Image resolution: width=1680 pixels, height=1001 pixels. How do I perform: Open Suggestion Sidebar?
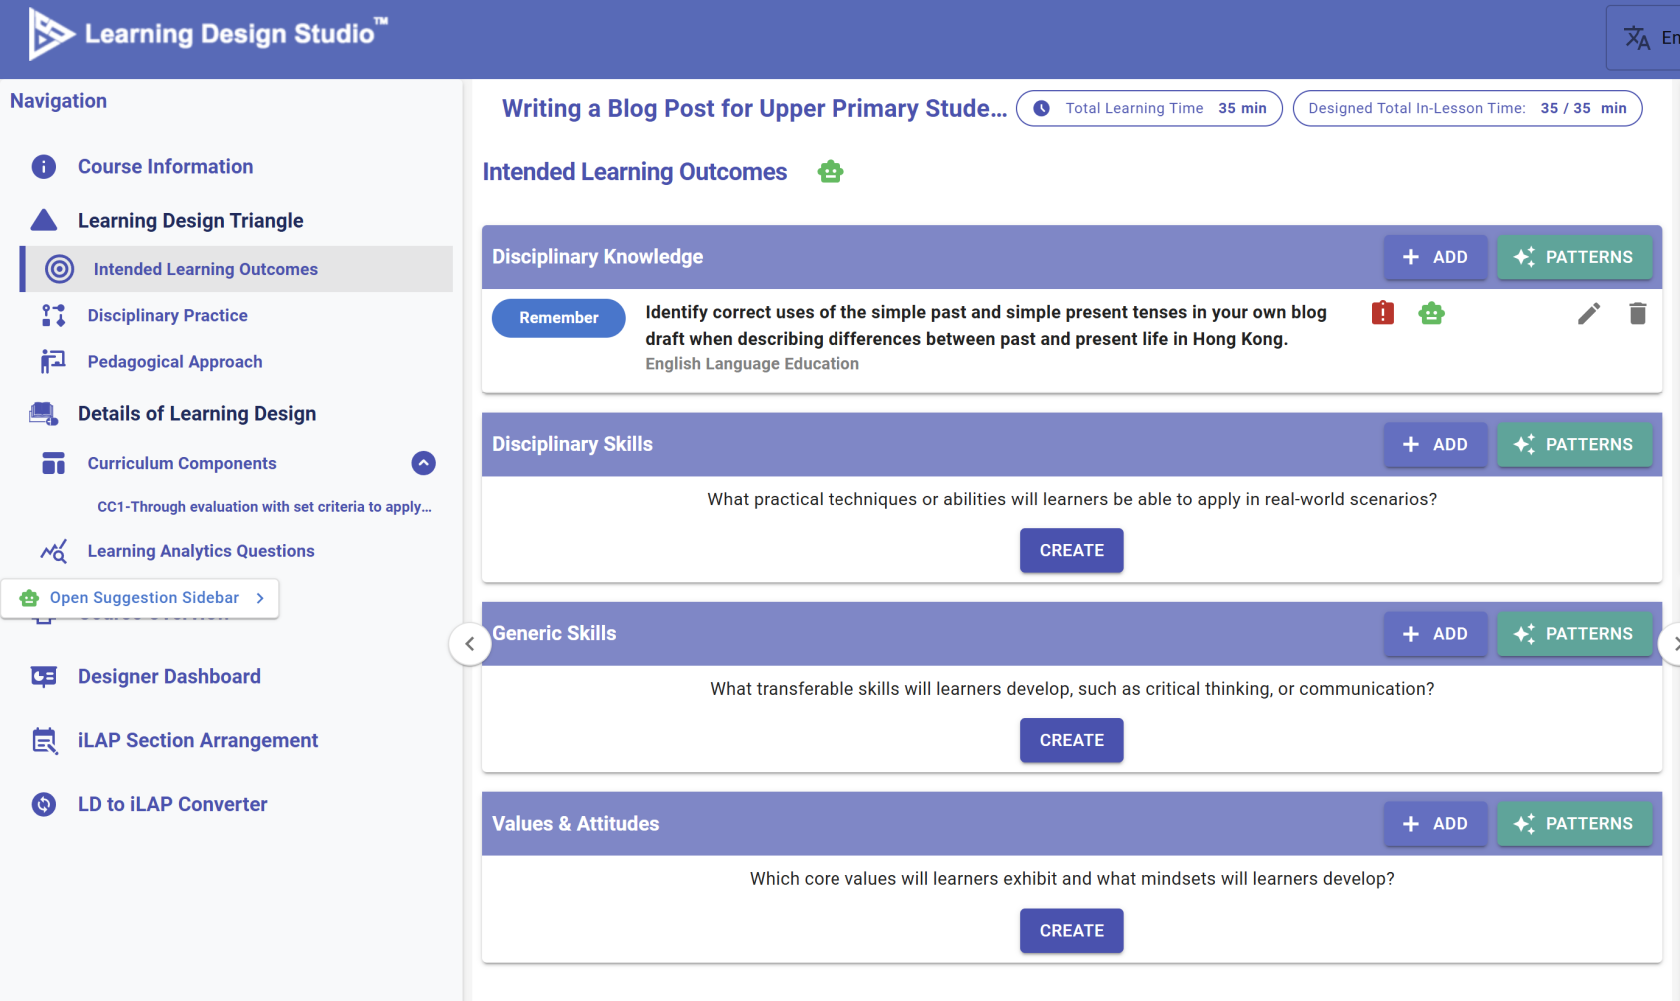(x=140, y=598)
